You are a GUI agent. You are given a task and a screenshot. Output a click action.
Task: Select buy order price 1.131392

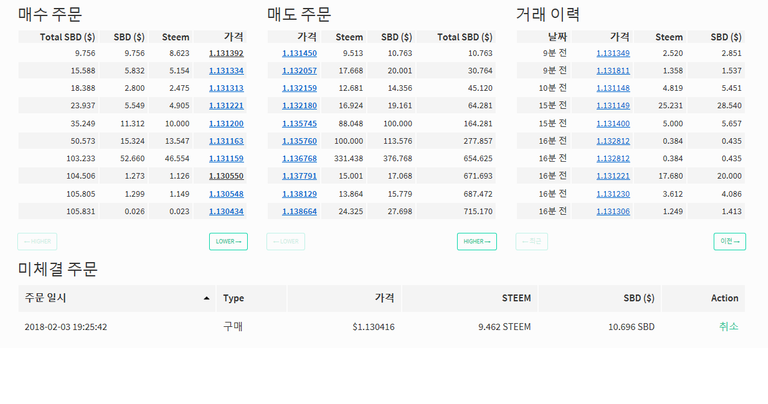(x=225, y=52)
